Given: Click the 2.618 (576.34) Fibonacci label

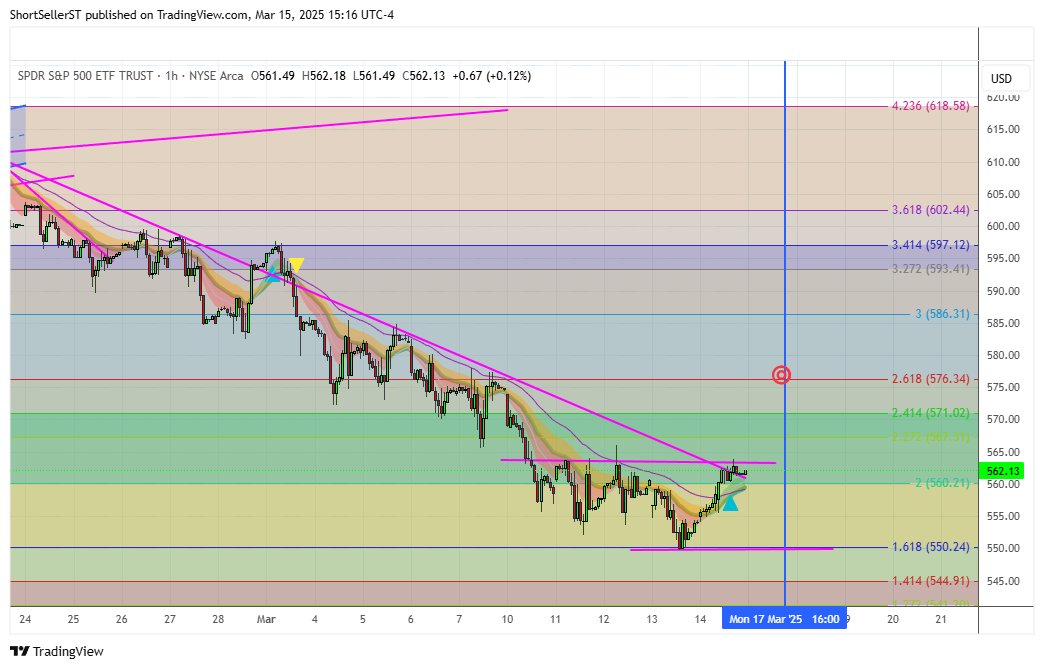Looking at the screenshot, I should point(931,379).
